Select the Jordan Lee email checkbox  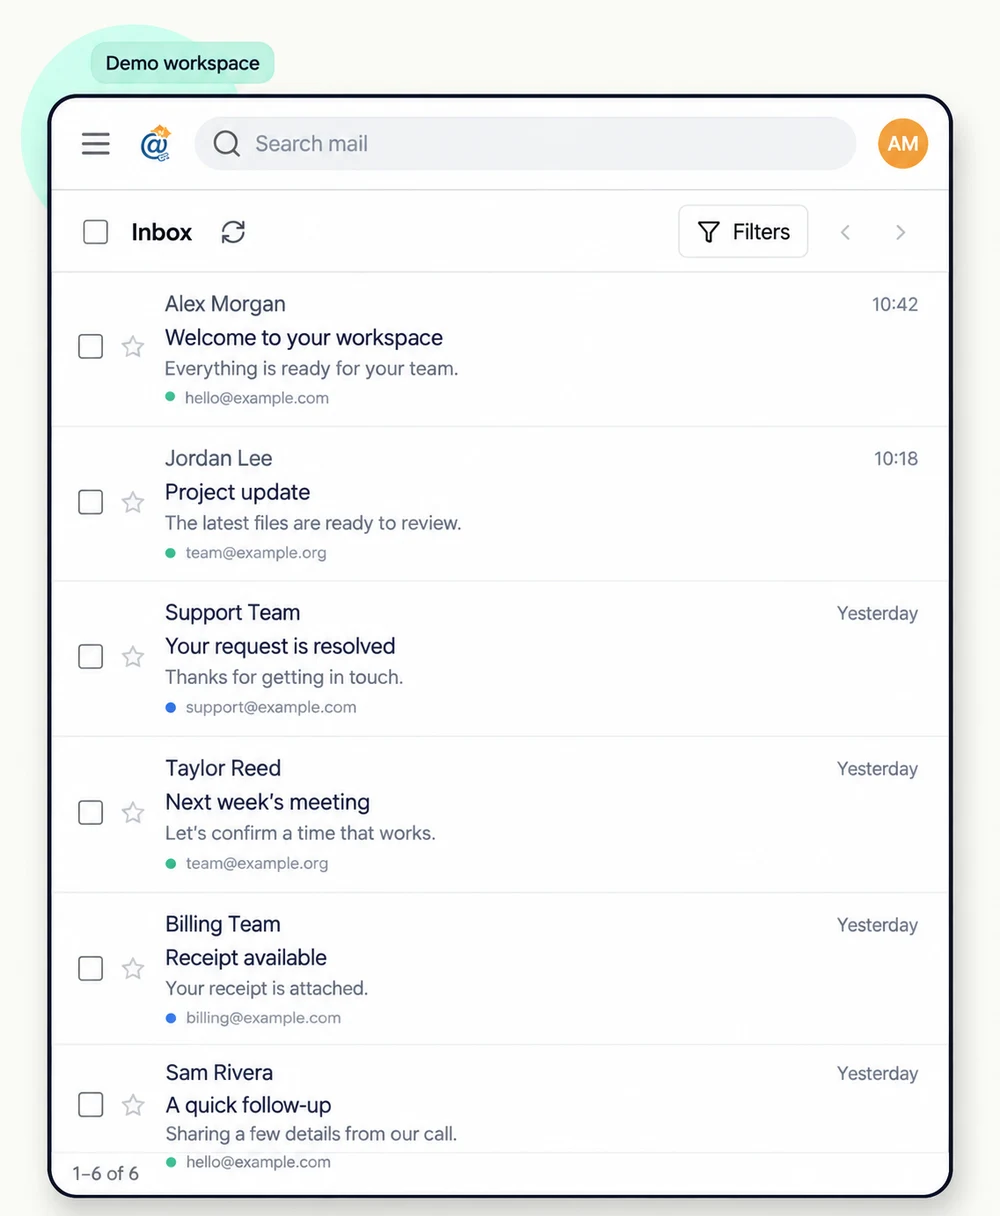click(x=91, y=502)
